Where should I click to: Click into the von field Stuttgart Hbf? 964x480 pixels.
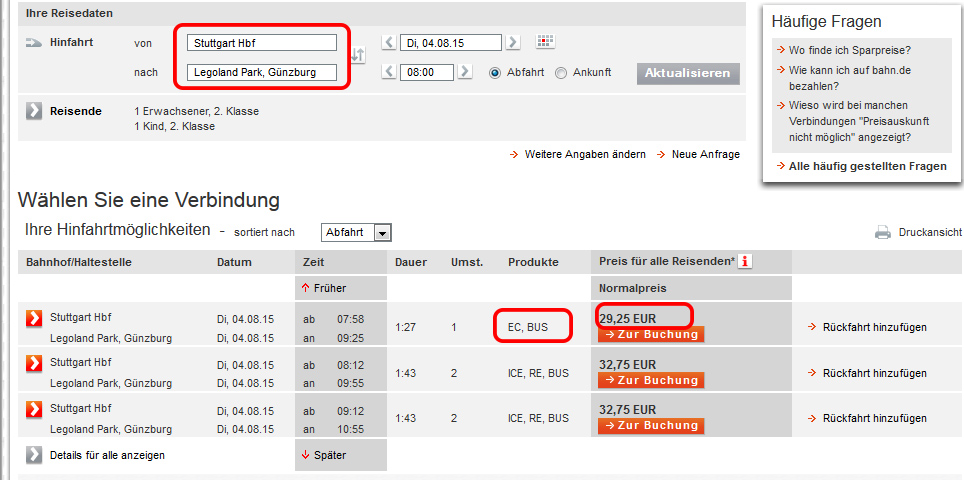[x=263, y=42]
